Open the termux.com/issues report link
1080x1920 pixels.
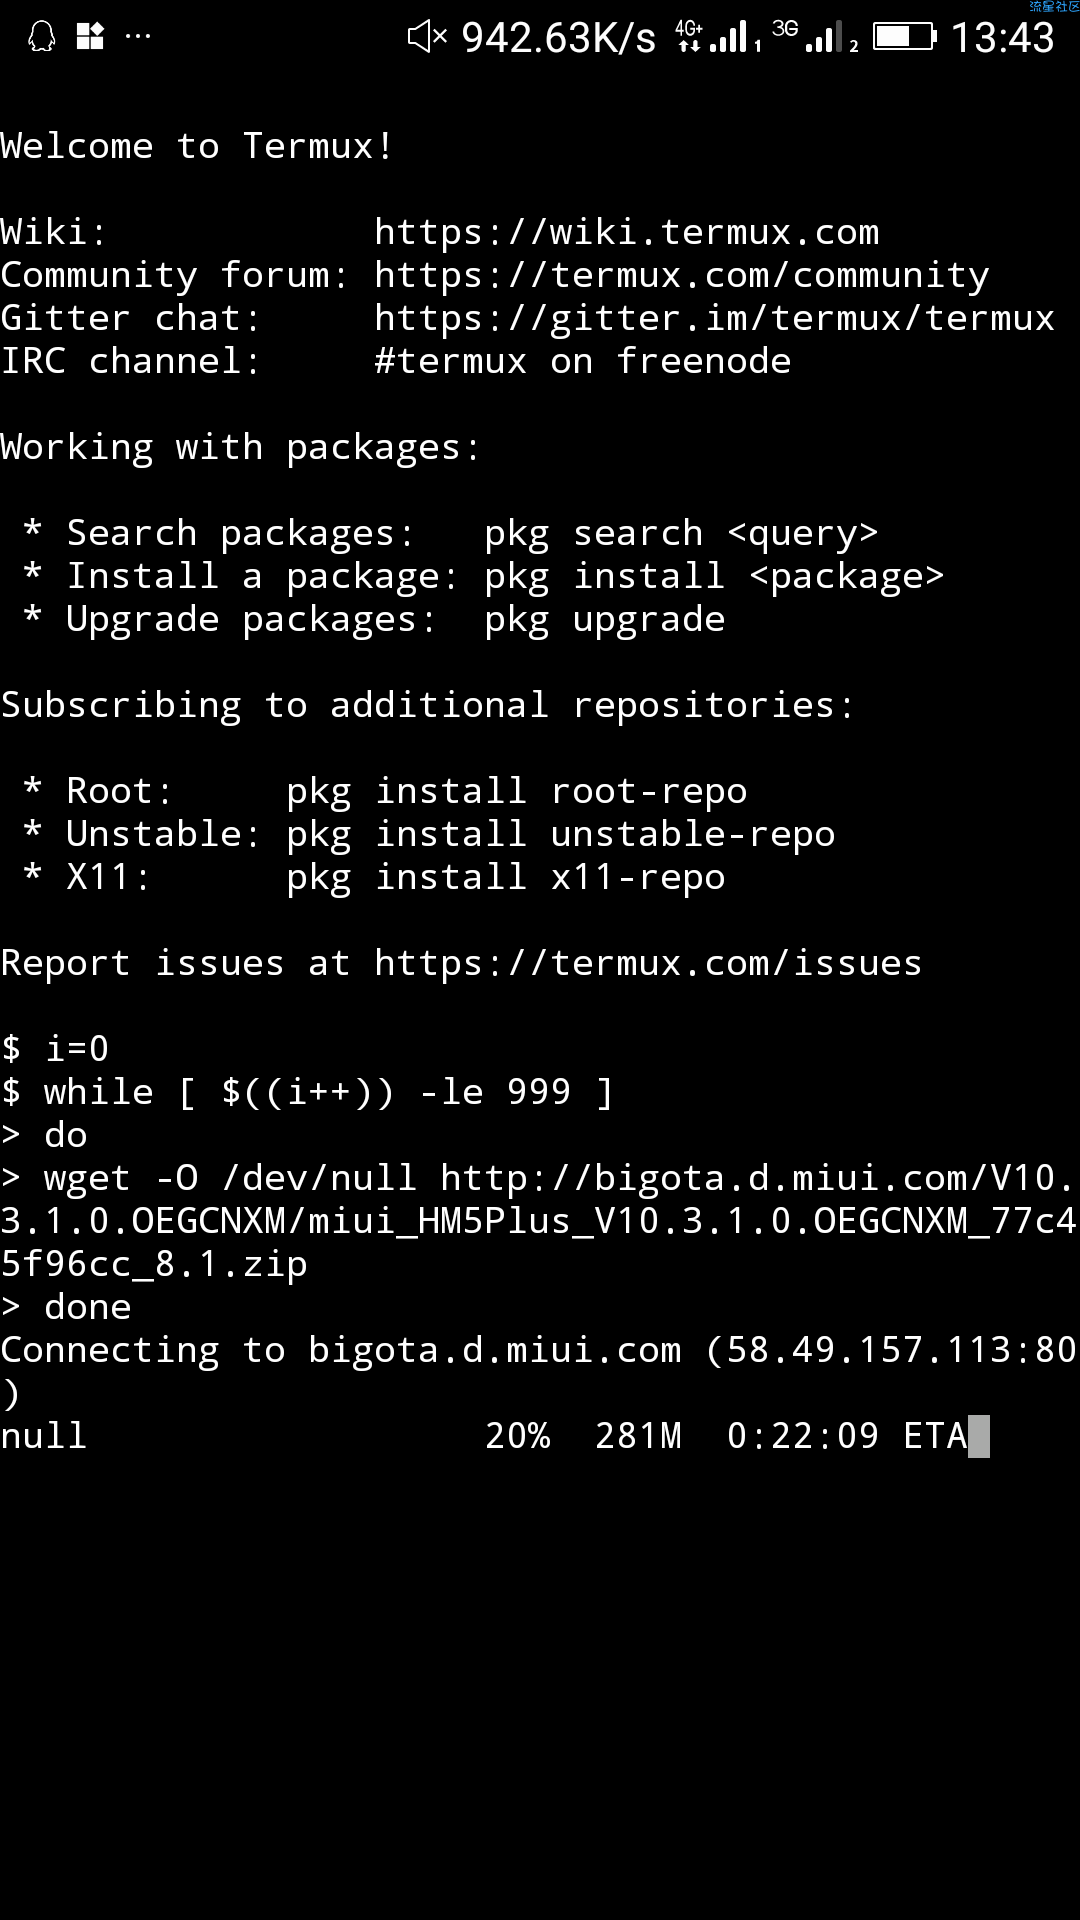click(648, 963)
